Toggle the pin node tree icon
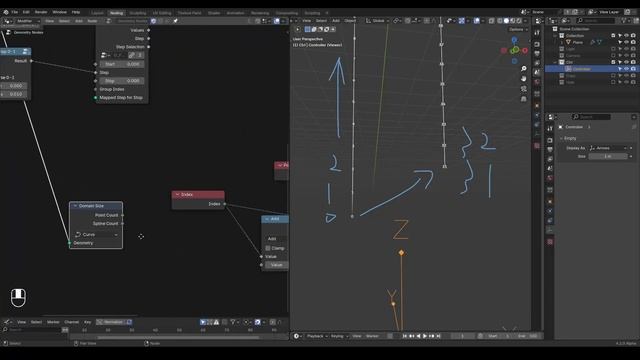Screen dimensions: 640x360 pyautogui.click(x=176, y=21)
